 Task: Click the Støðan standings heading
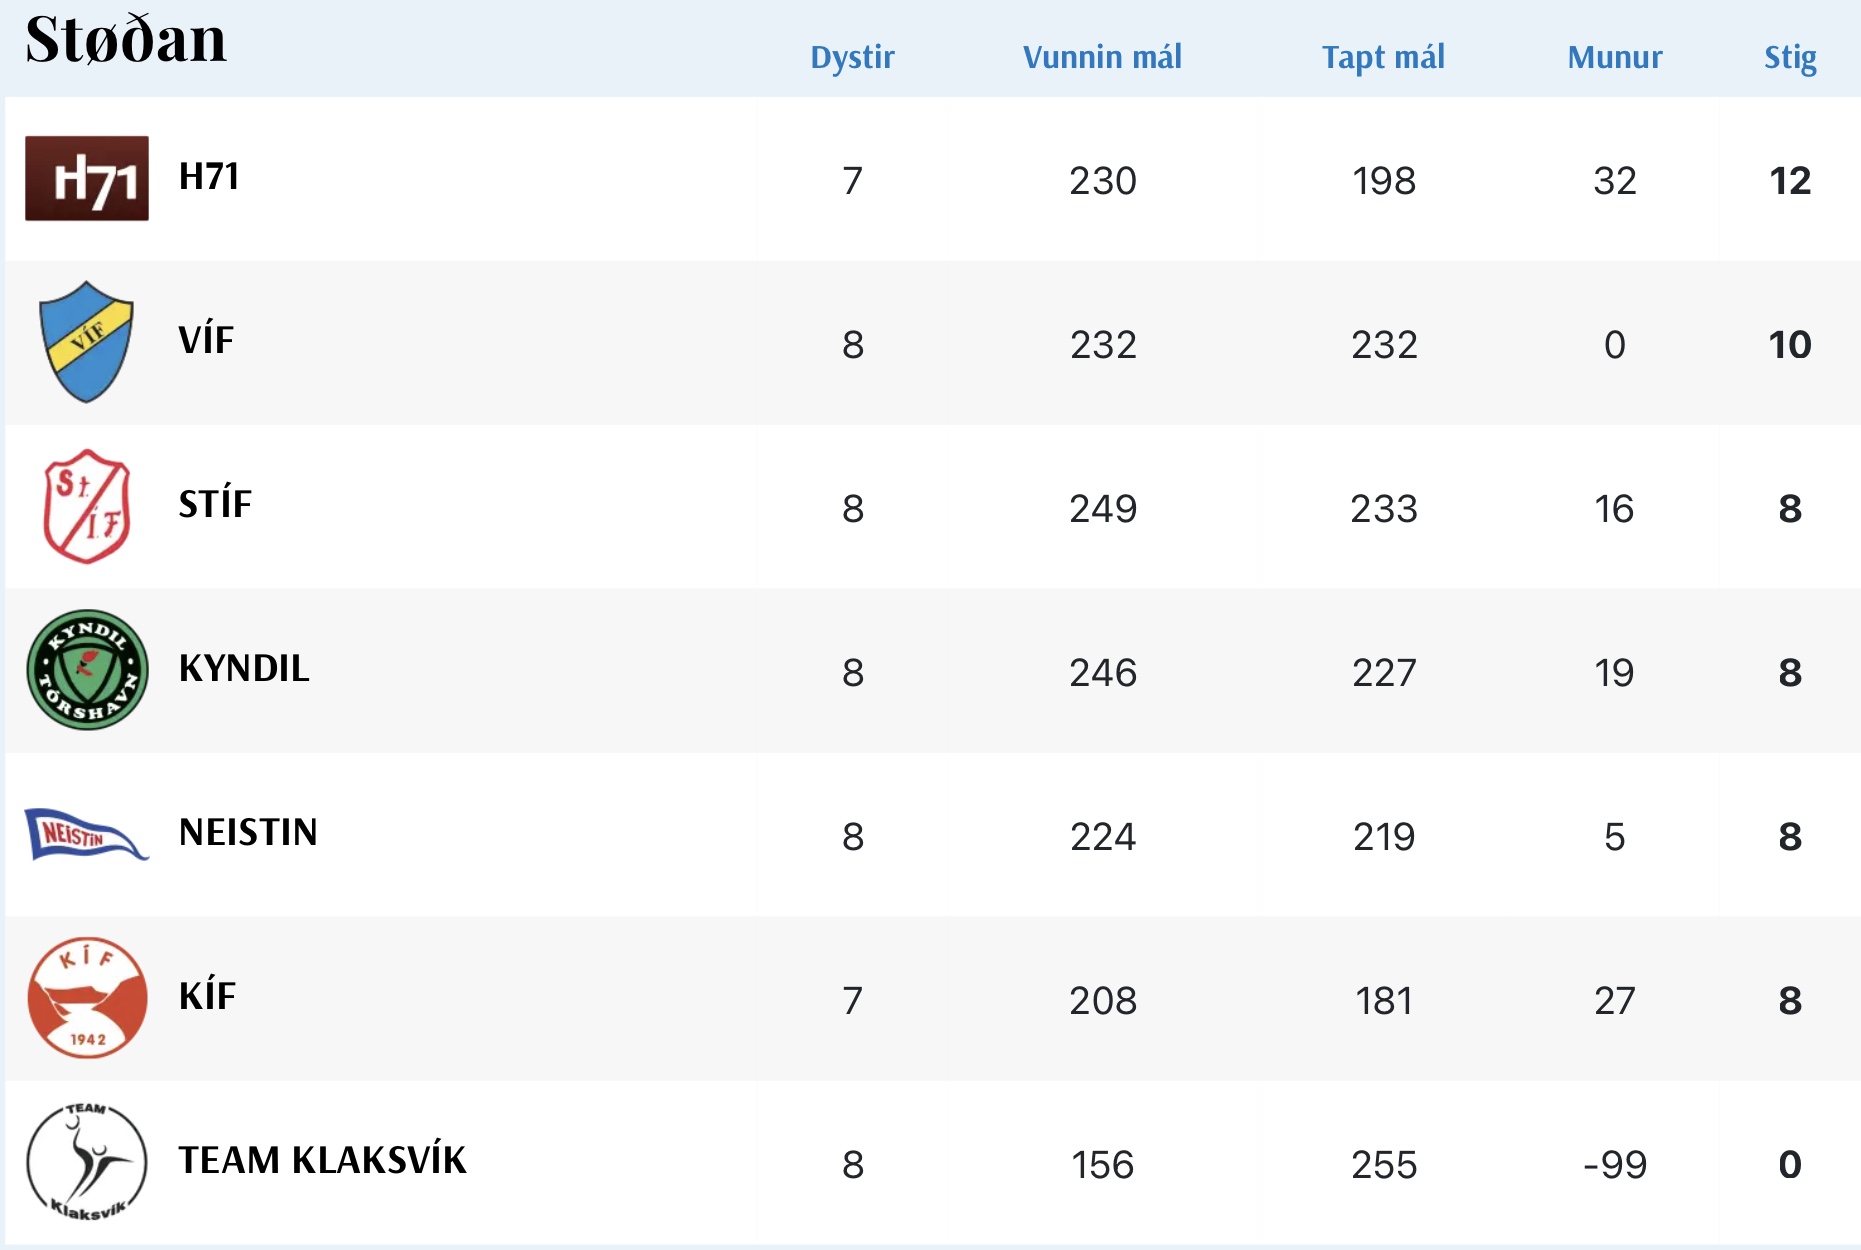click(126, 40)
